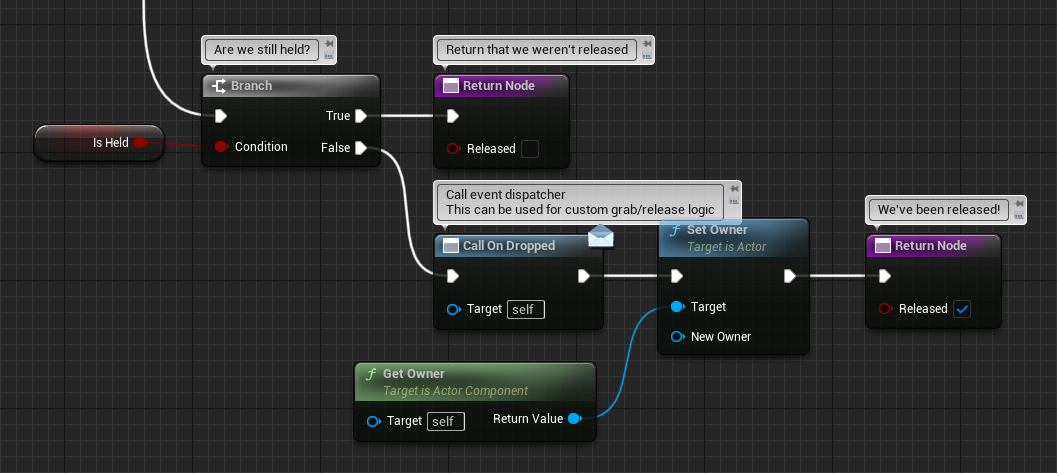The width and height of the screenshot is (1057, 473).
Task: Click the Set Owner exec output pin
Action: (x=789, y=276)
